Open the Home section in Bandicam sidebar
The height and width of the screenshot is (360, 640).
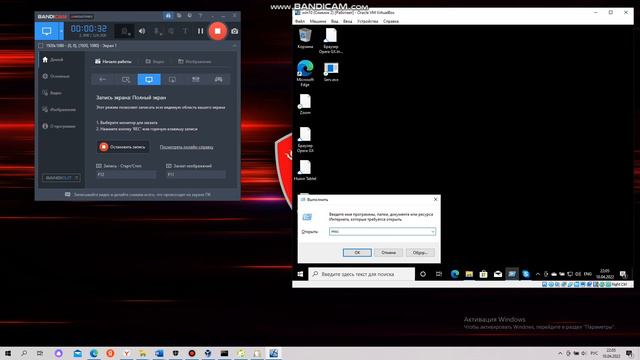tap(53, 60)
